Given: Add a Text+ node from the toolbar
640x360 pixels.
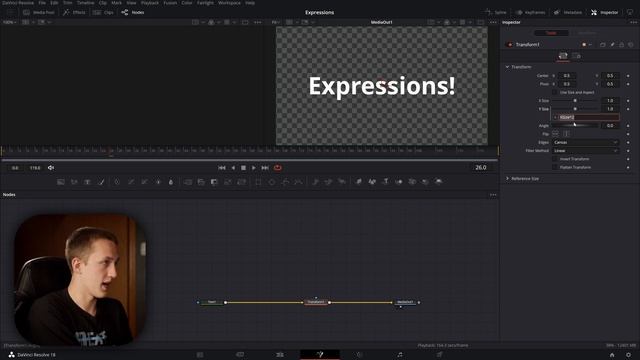Looking at the screenshot, I should coord(87,182).
